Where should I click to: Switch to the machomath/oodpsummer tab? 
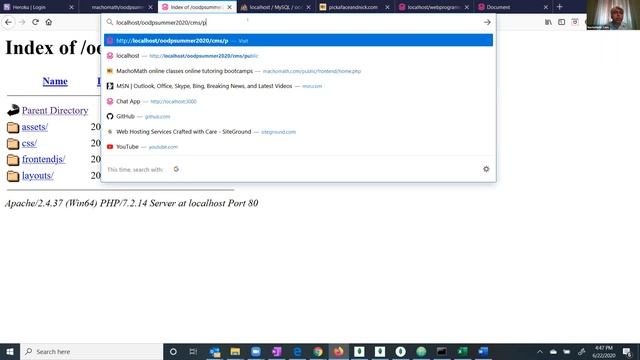point(116,7)
